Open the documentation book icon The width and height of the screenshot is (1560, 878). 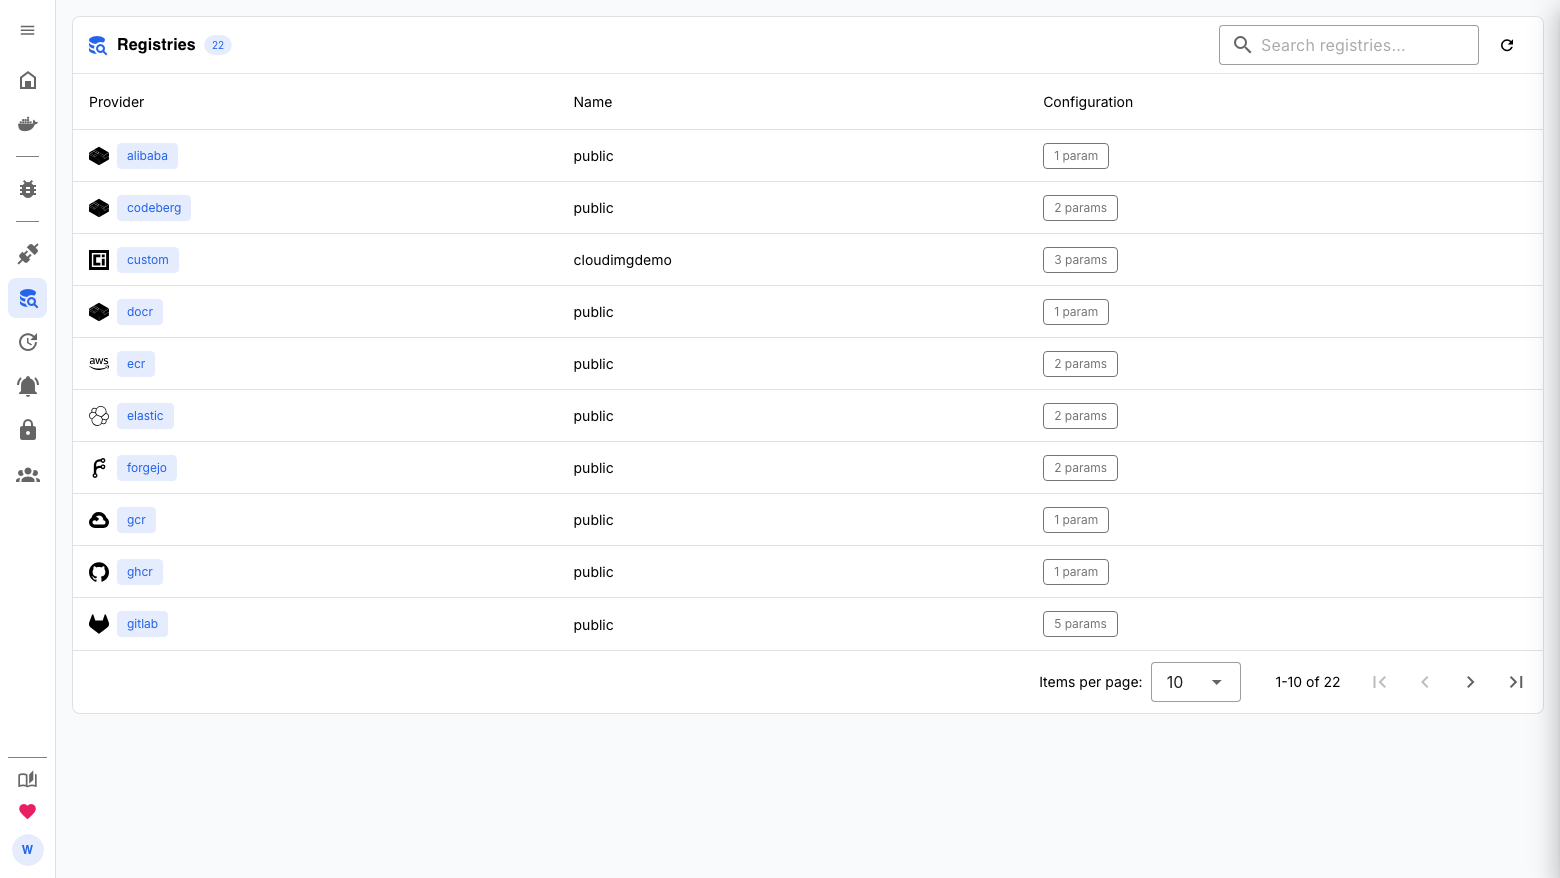pyautogui.click(x=28, y=780)
